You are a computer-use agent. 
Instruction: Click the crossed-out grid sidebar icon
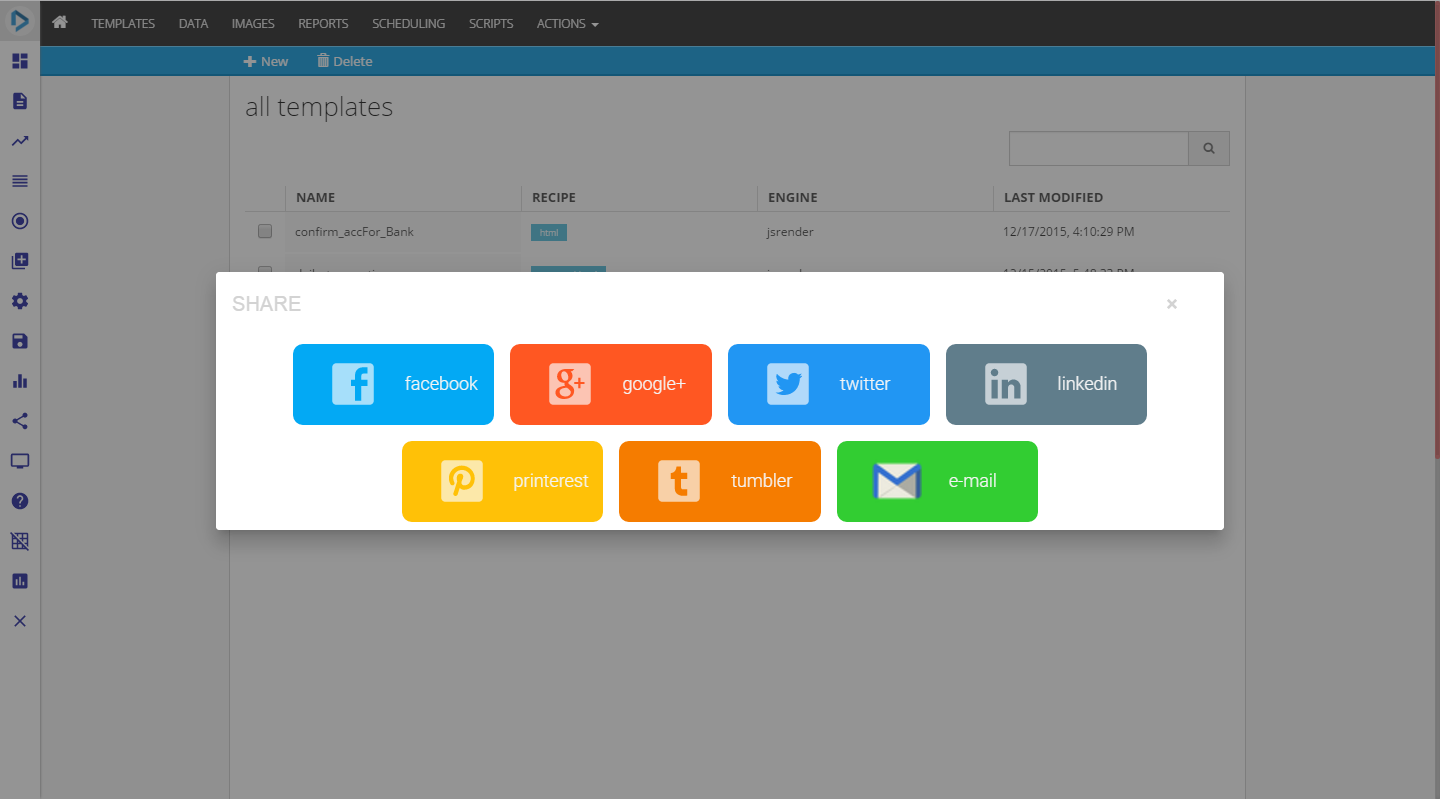coord(20,541)
